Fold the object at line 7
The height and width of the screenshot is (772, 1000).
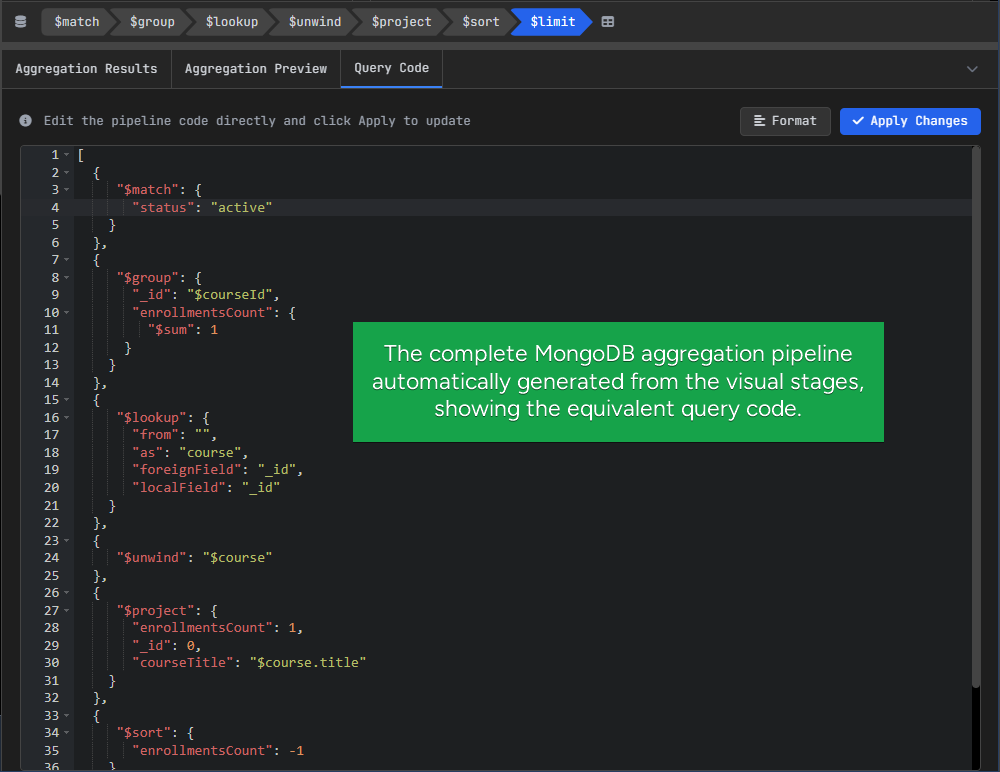coord(66,260)
